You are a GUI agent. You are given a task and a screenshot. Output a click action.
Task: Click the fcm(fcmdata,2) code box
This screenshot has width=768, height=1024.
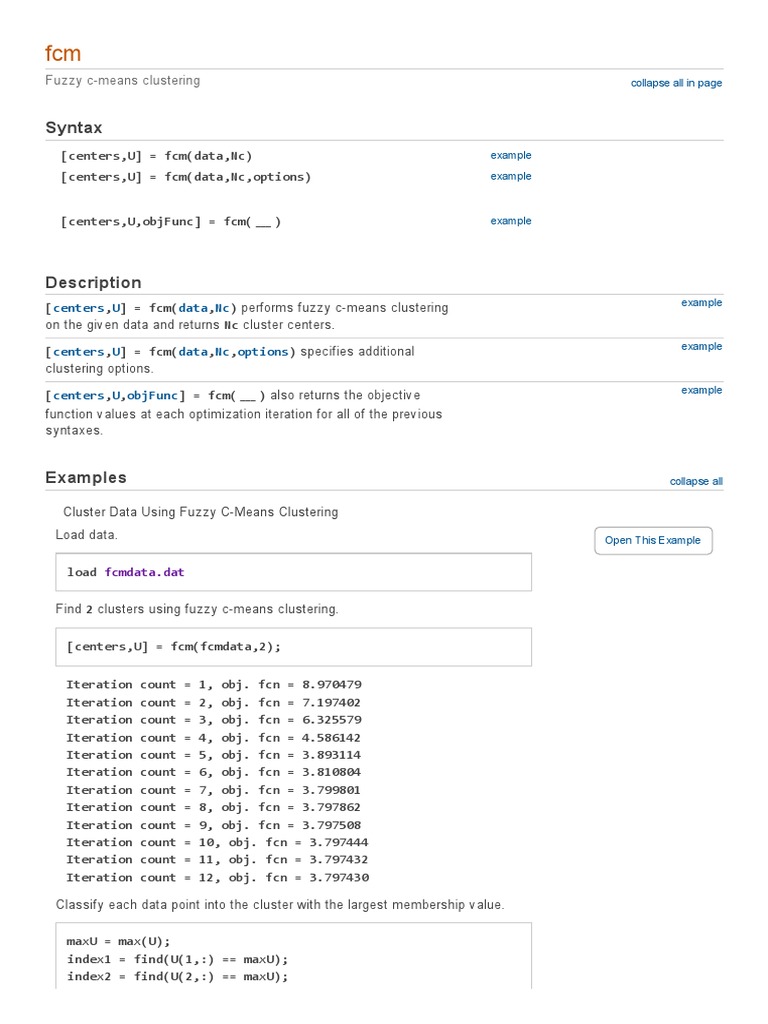click(294, 646)
